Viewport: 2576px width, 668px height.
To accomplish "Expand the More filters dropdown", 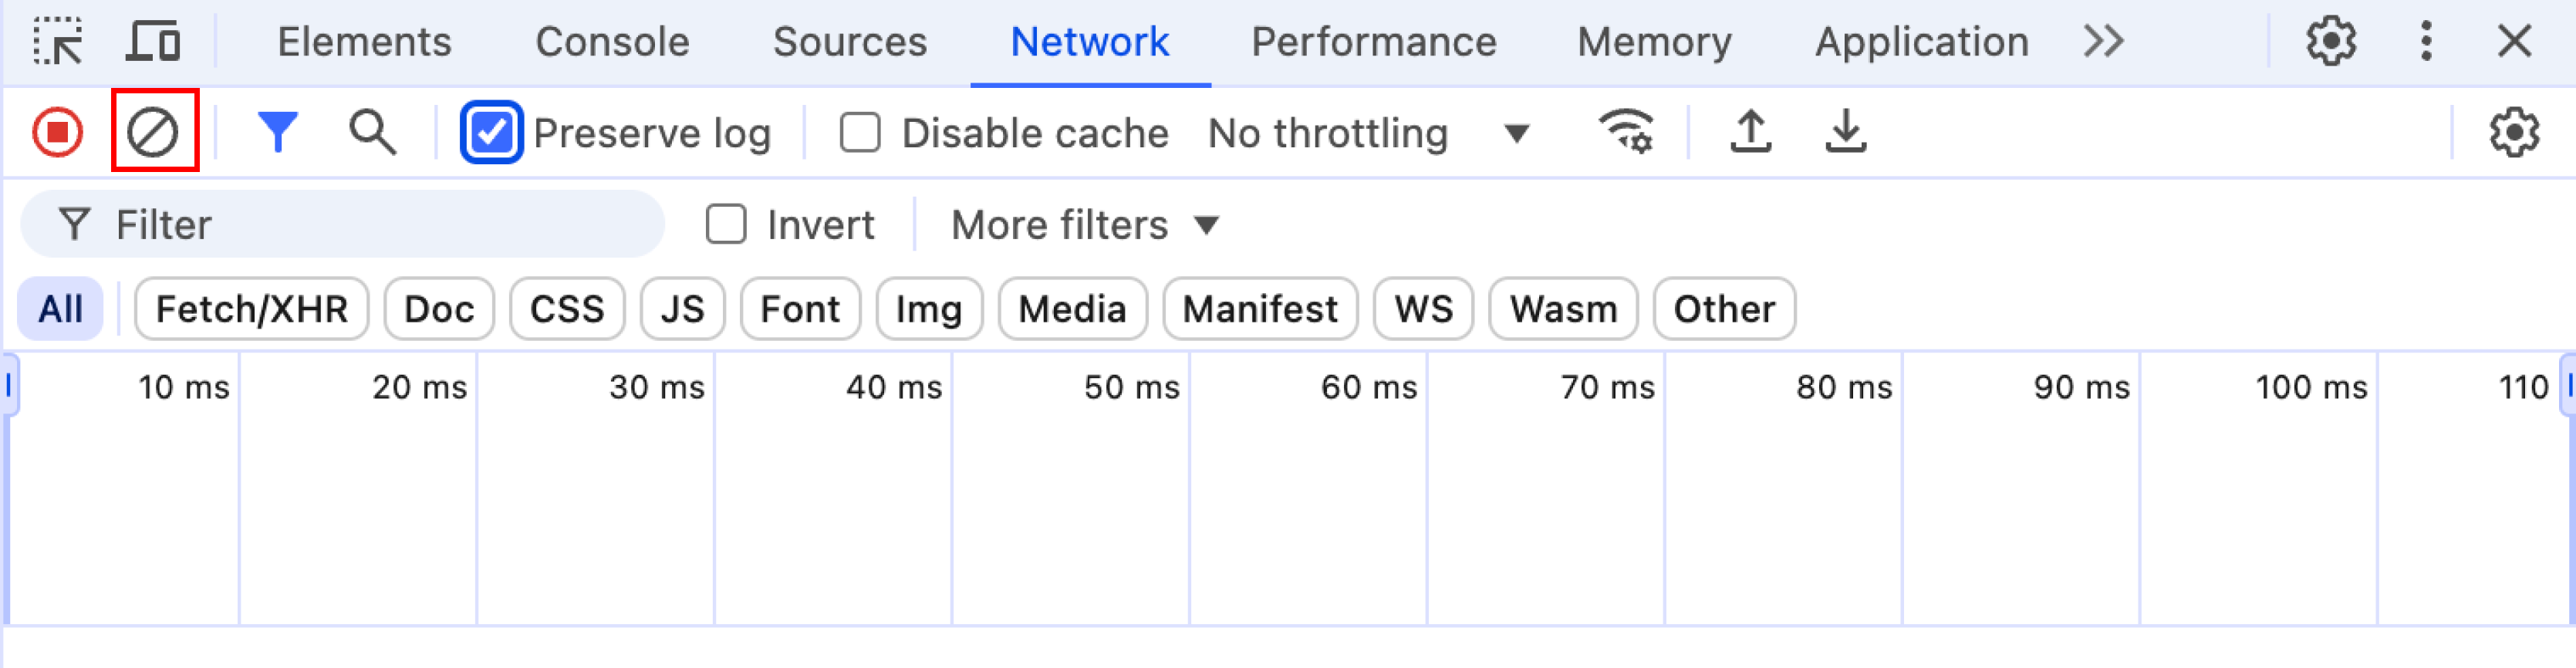I will pos(1085,225).
